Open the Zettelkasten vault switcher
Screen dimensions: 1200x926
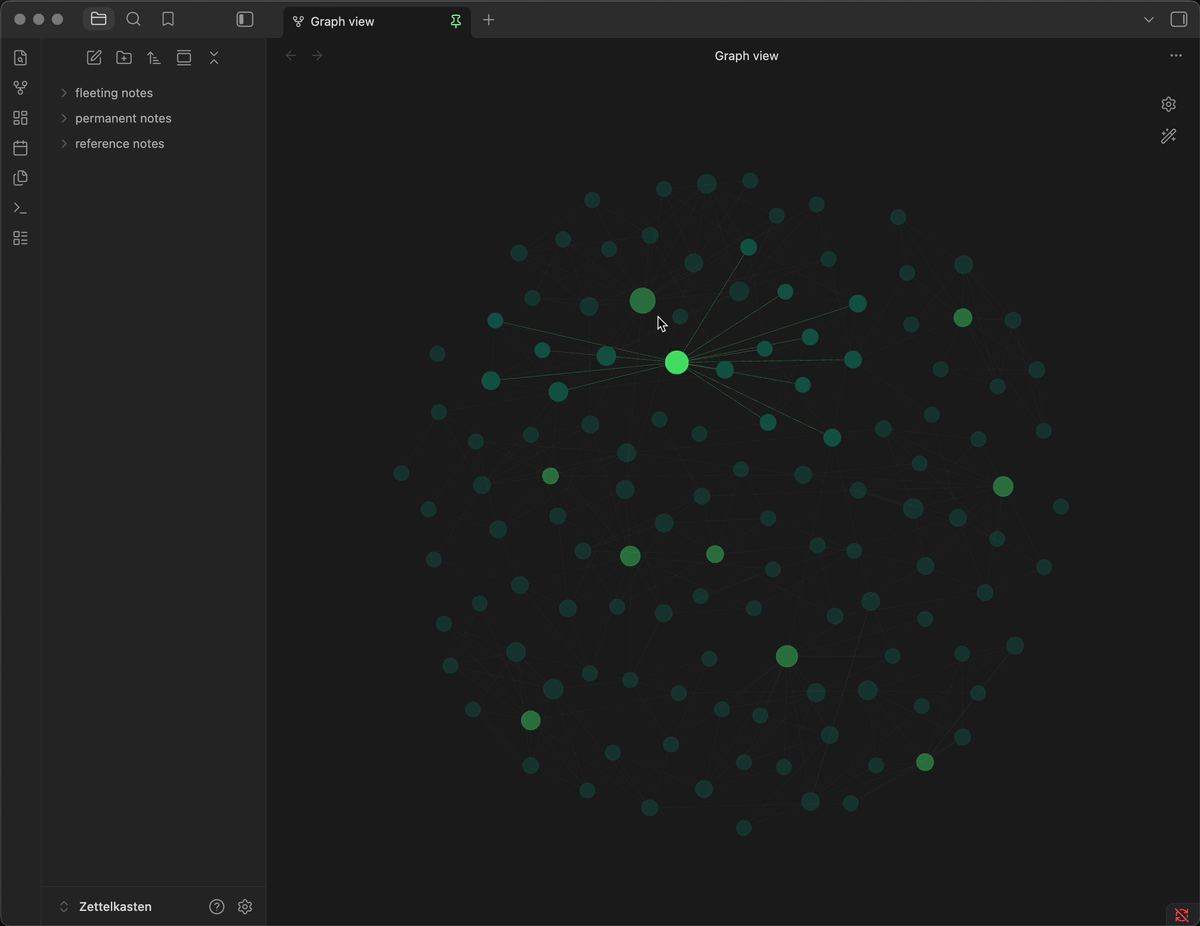pyautogui.click(x=105, y=907)
